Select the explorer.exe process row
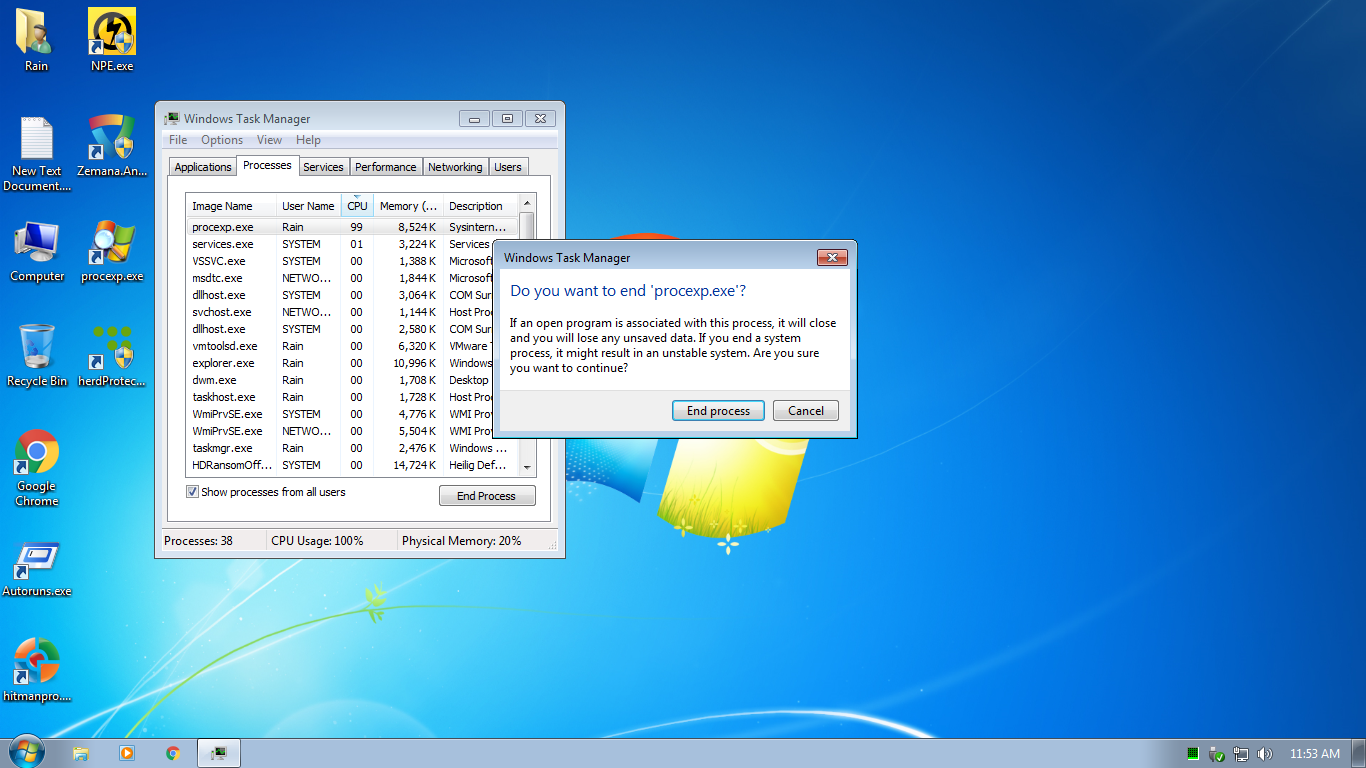The height and width of the screenshot is (768, 1366). (x=353, y=363)
